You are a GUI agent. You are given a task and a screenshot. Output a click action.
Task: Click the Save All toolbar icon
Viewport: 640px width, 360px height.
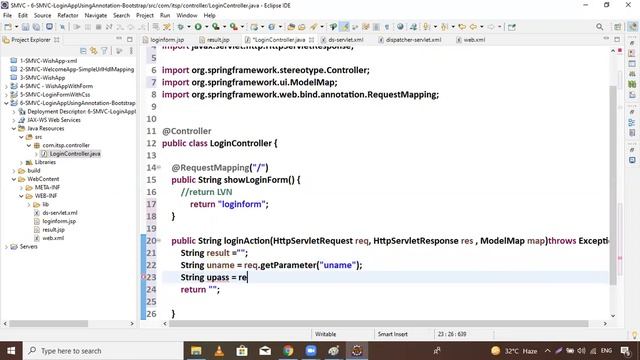tap(36, 27)
